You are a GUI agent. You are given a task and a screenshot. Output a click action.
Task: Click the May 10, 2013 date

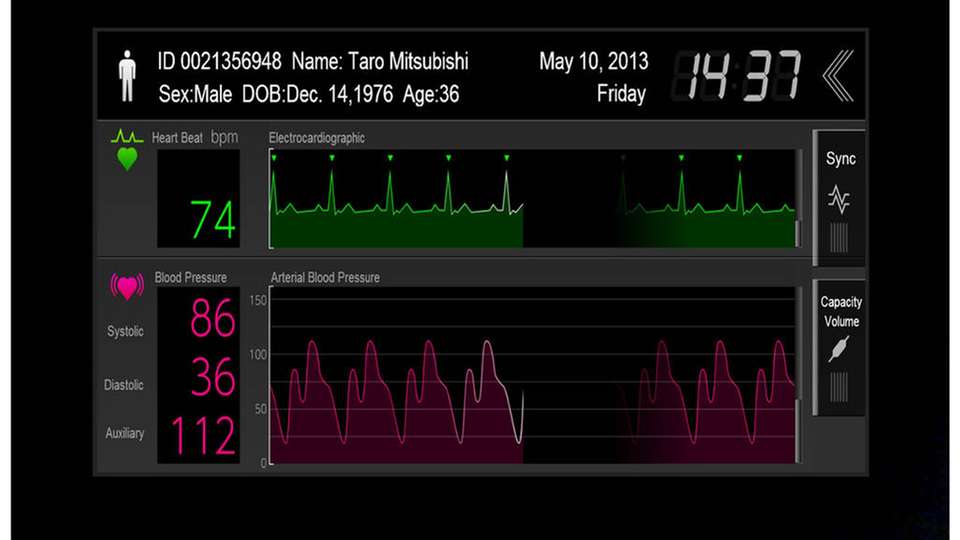(593, 61)
